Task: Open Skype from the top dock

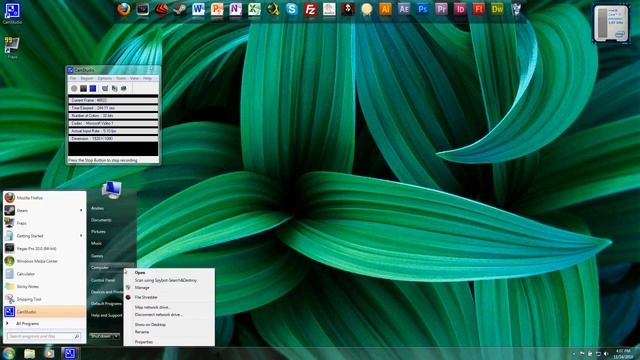Action: coord(292,9)
